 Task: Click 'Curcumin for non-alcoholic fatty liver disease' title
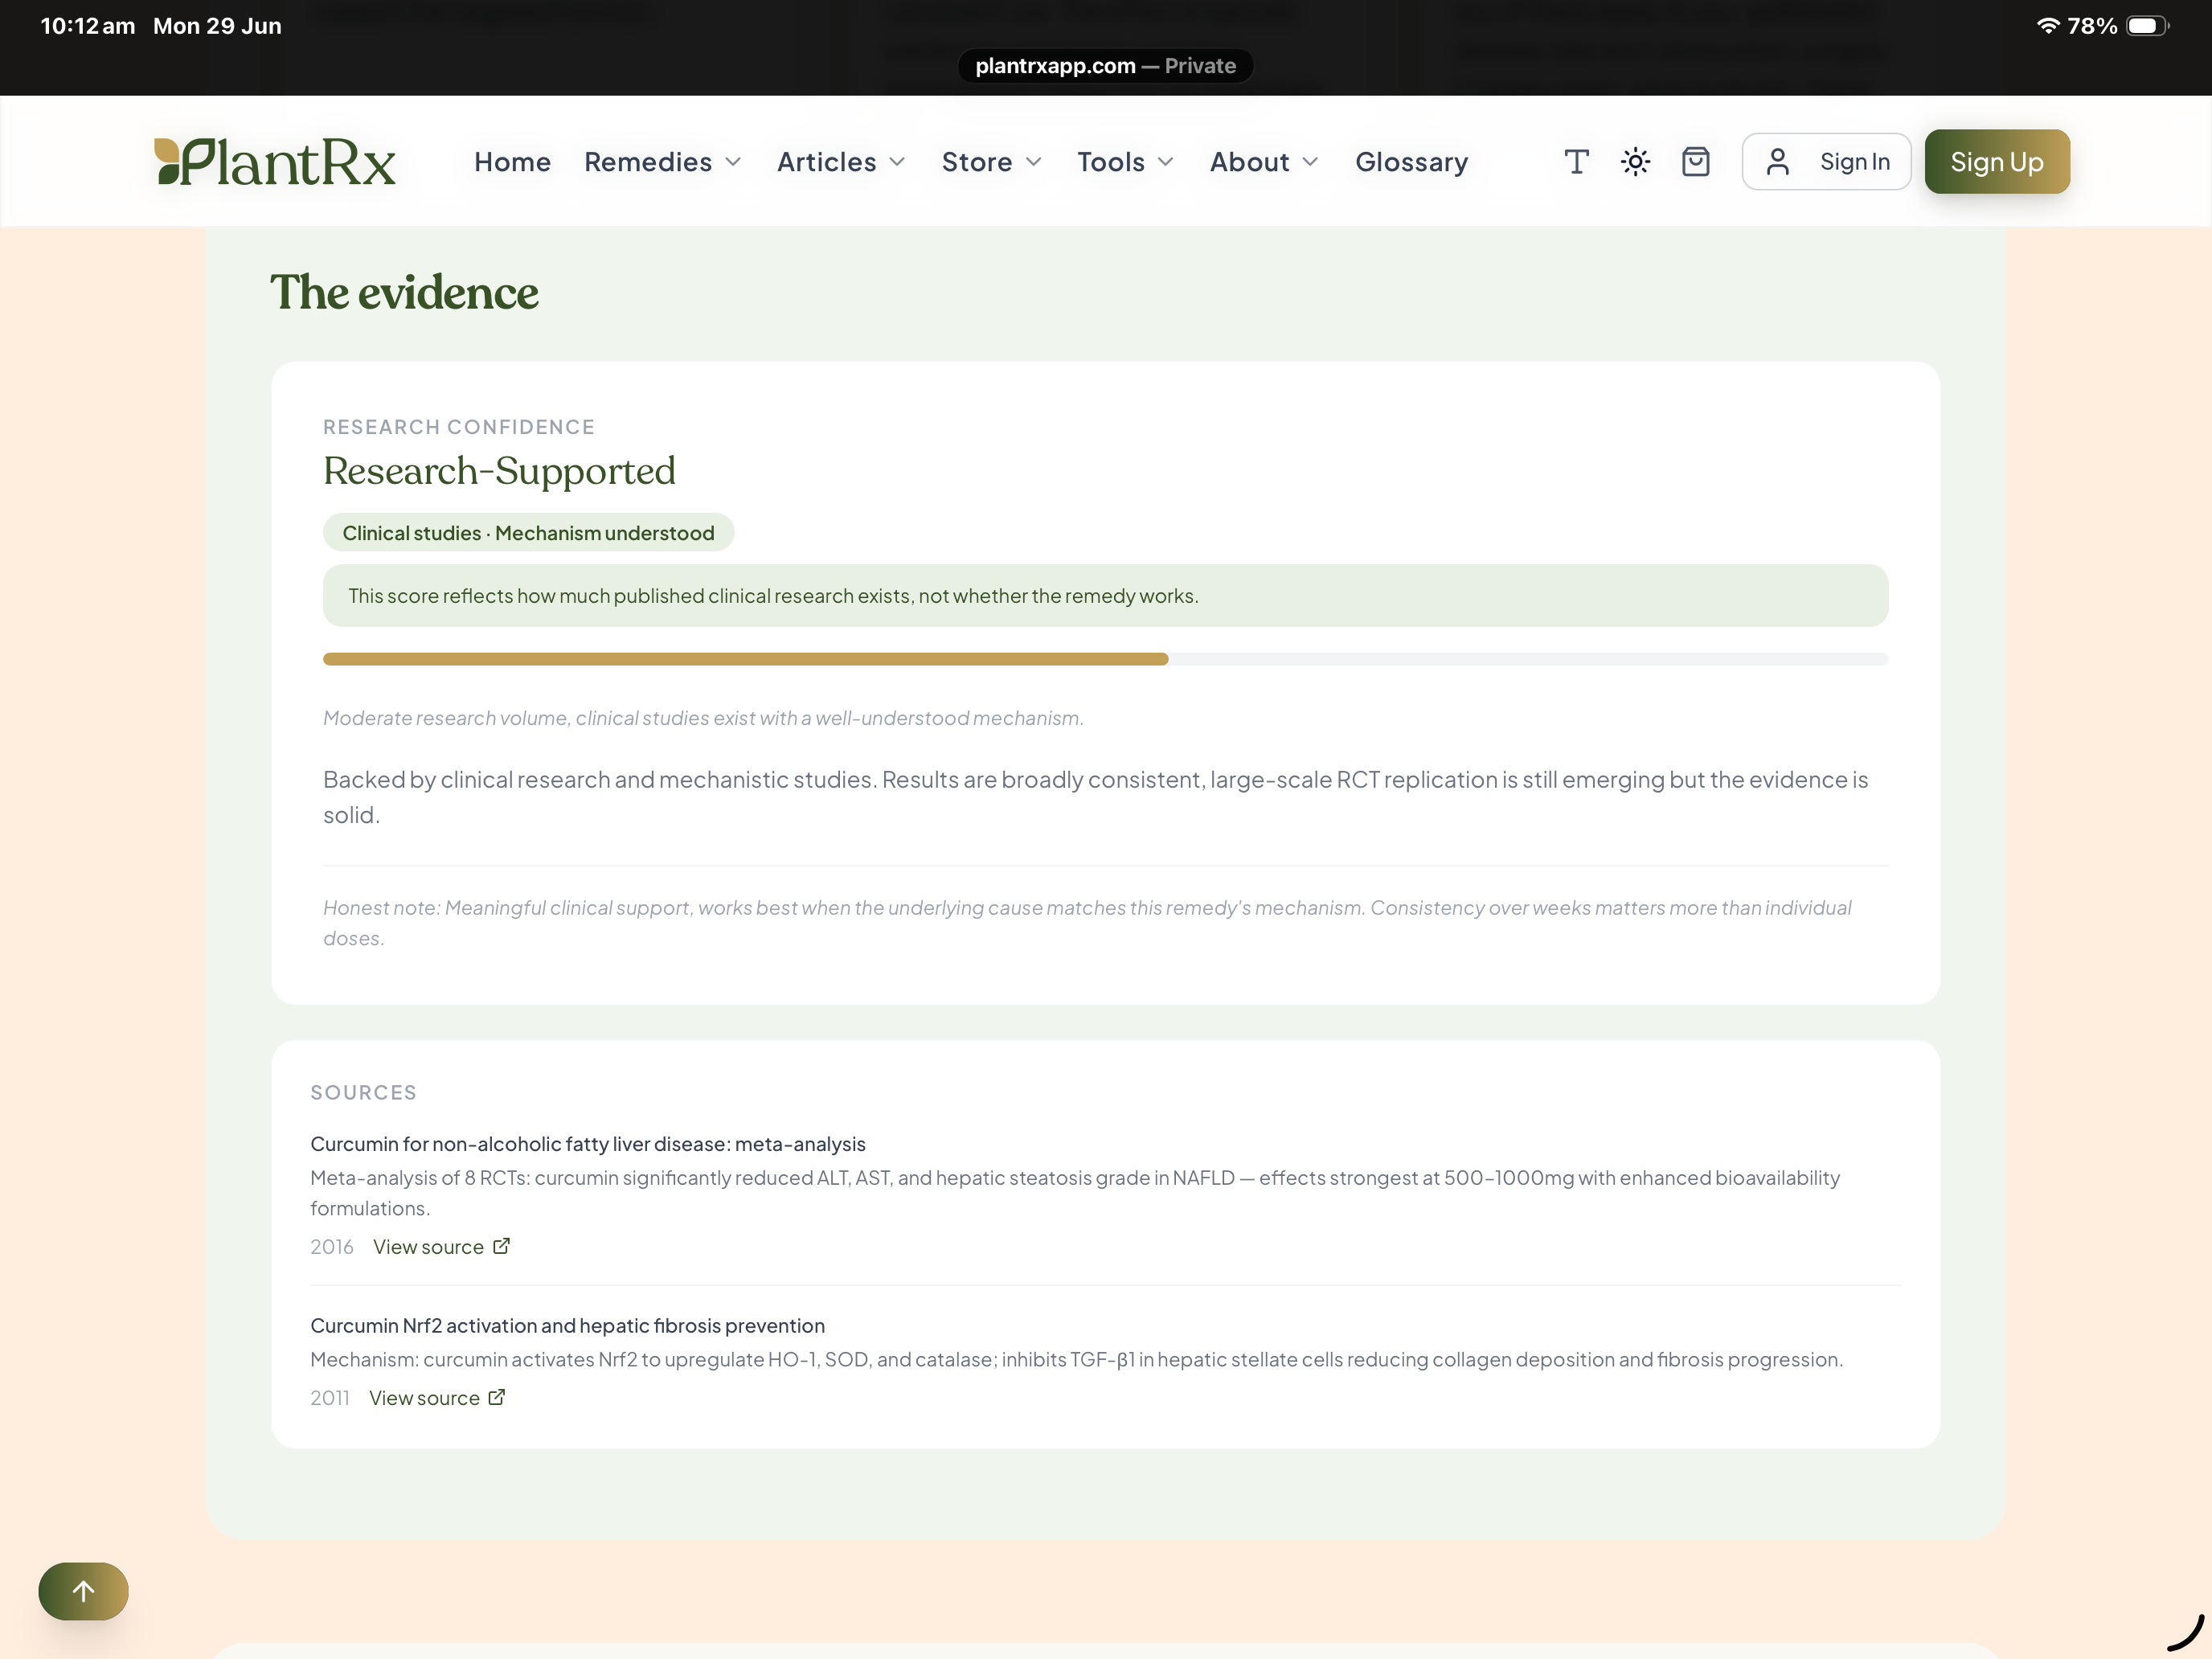pyautogui.click(x=588, y=1143)
